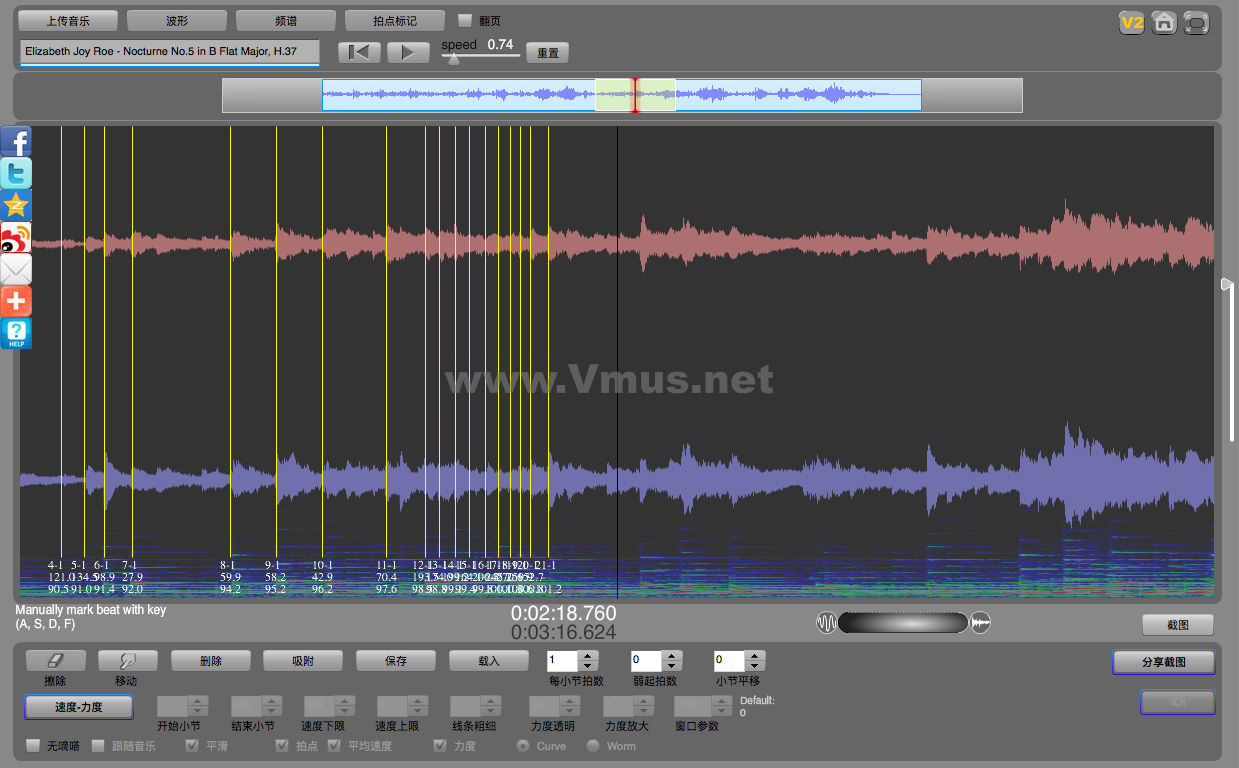Toggle the 跟随音乐 follow music checkbox

(x=98, y=746)
